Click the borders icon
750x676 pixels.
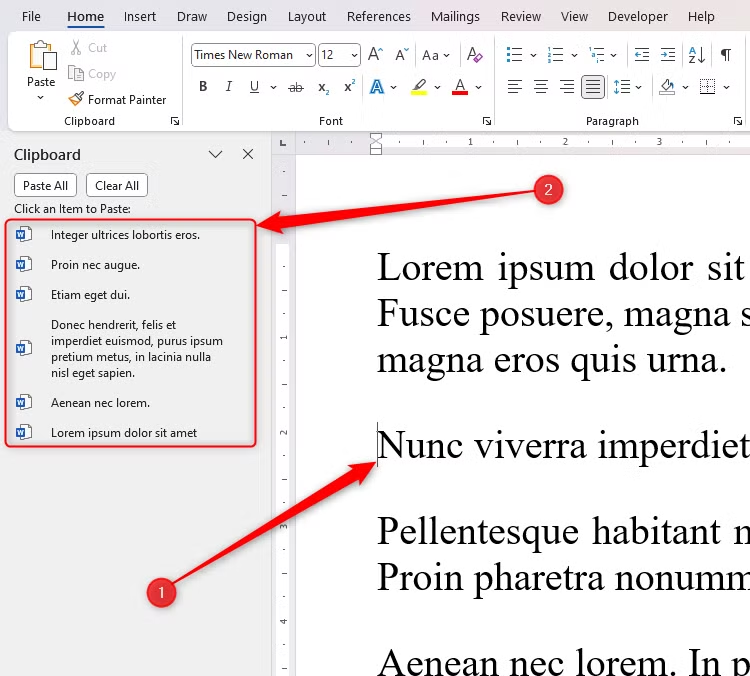click(707, 87)
